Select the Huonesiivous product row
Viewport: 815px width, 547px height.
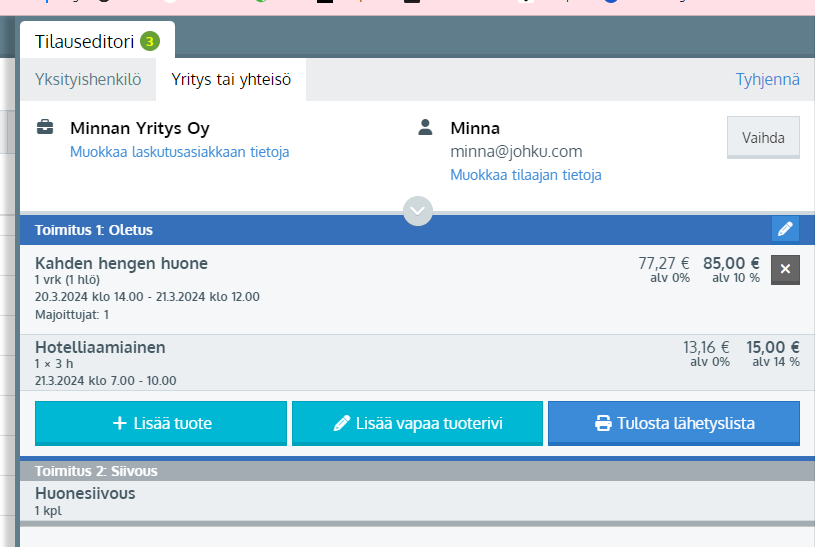[x=300, y=500]
